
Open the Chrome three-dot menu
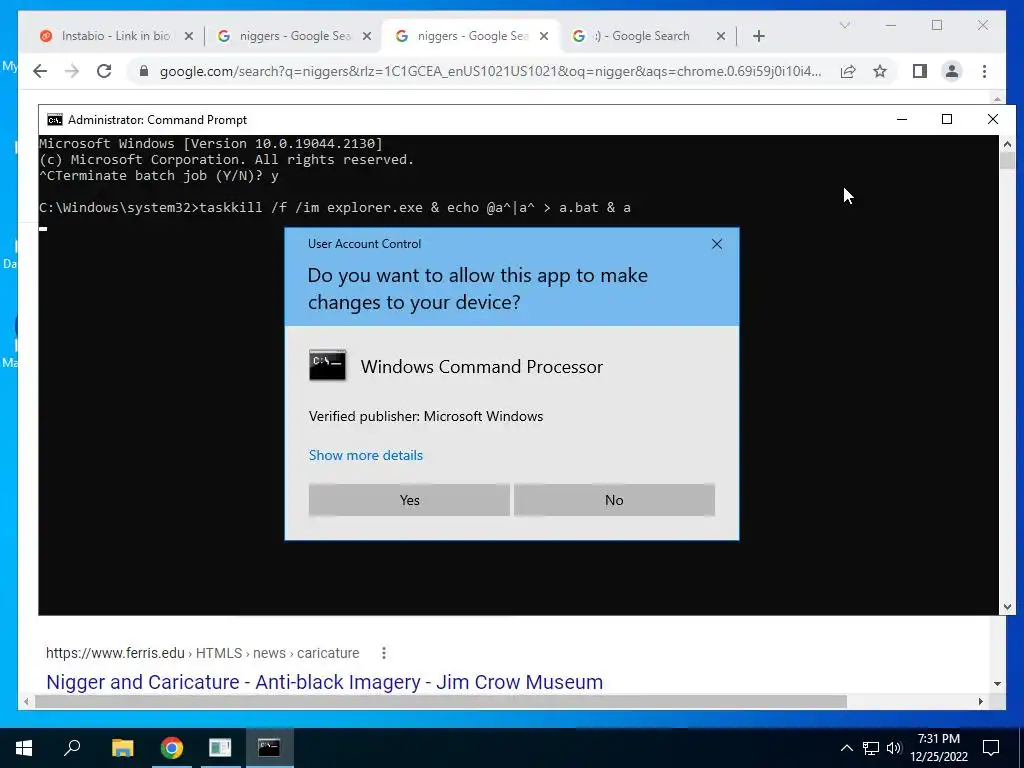coord(984,71)
